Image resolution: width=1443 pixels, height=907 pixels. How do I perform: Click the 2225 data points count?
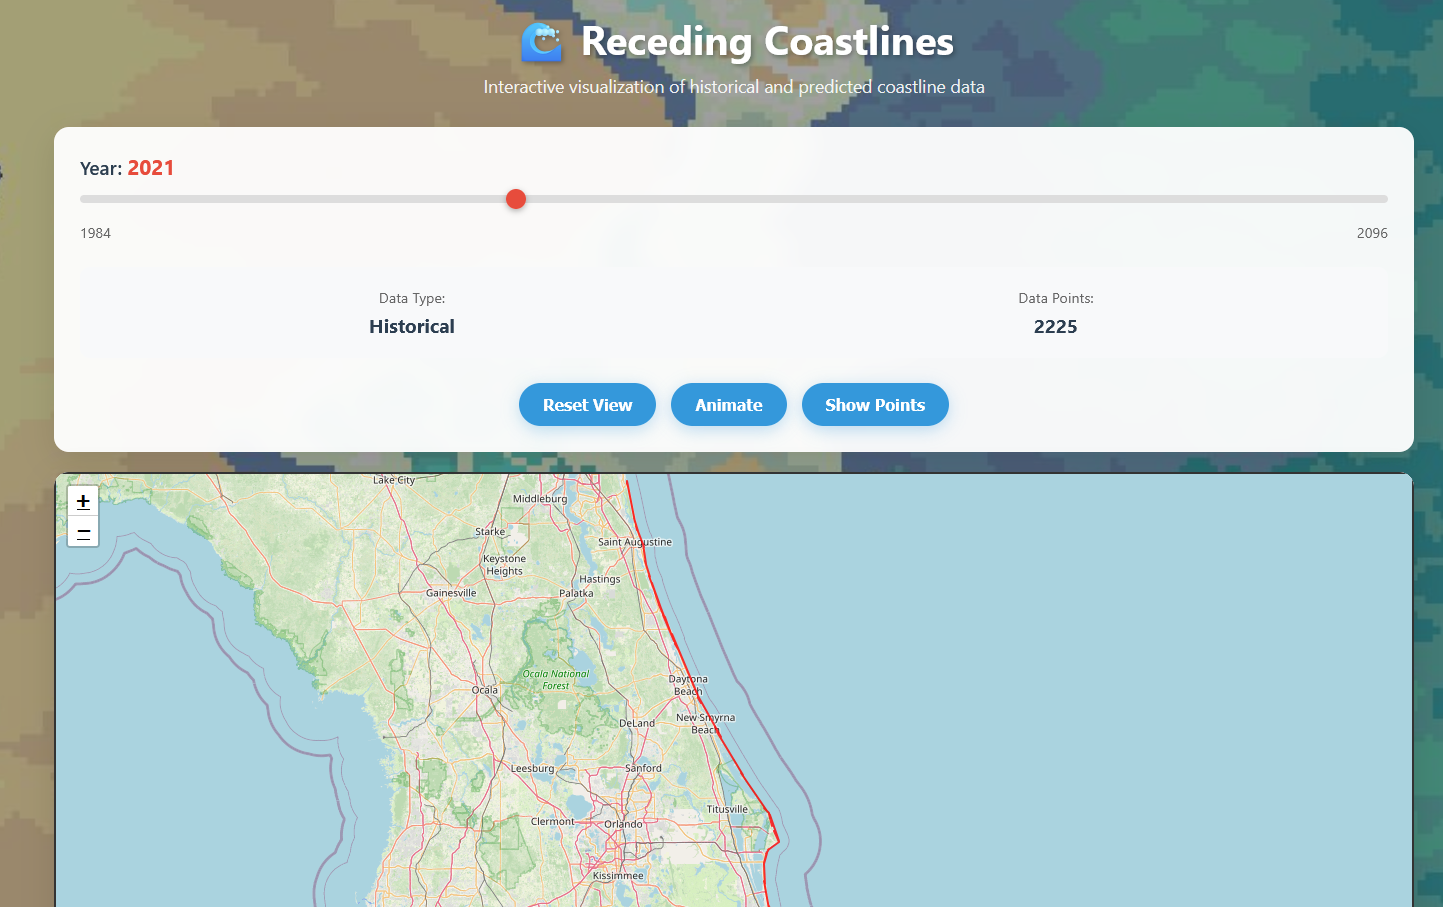click(1055, 327)
